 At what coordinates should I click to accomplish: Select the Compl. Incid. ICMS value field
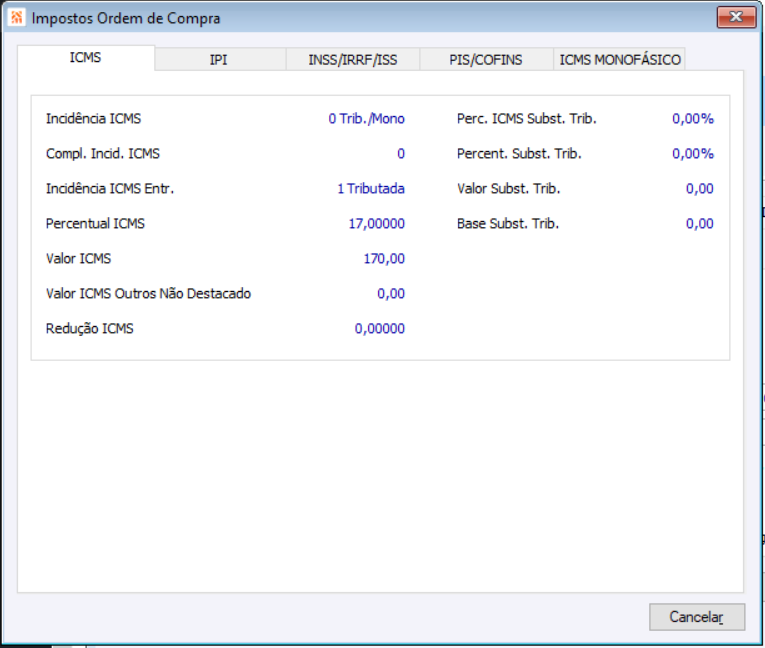coord(401,154)
